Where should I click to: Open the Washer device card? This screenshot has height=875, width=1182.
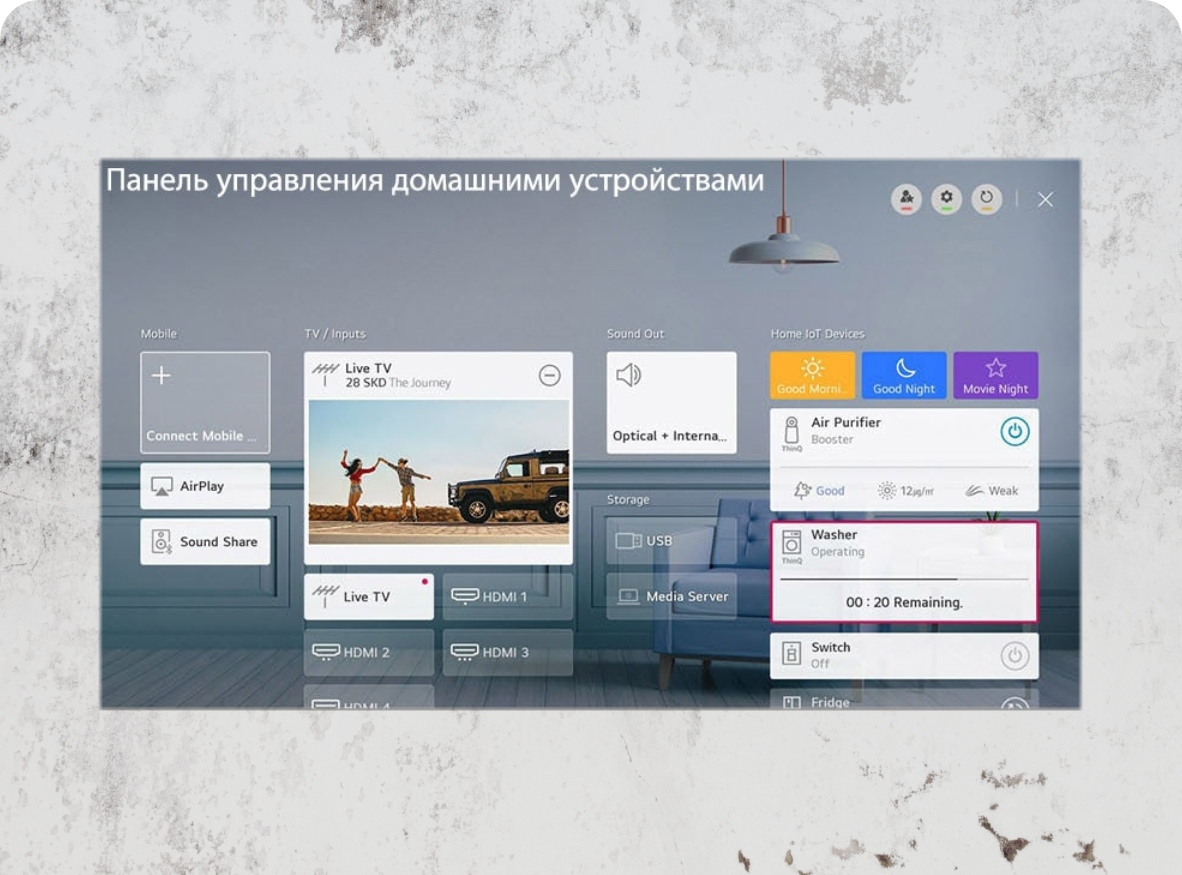(x=904, y=572)
